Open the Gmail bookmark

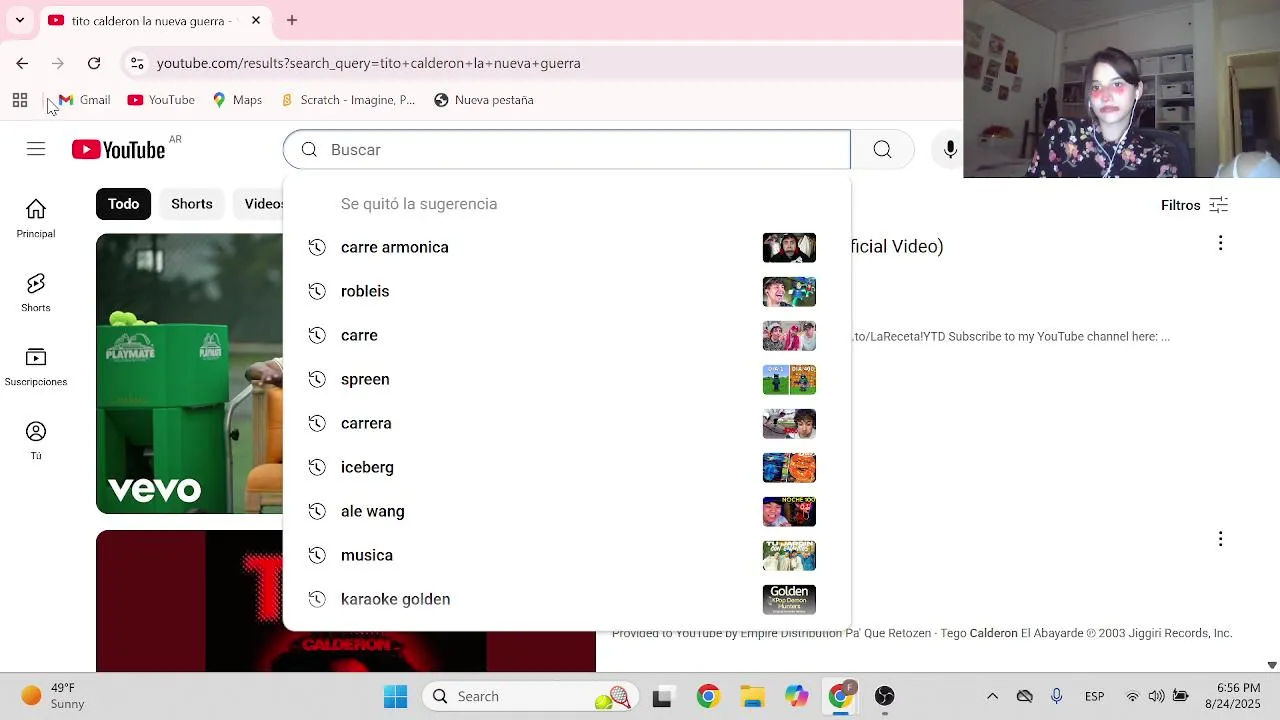(84, 100)
